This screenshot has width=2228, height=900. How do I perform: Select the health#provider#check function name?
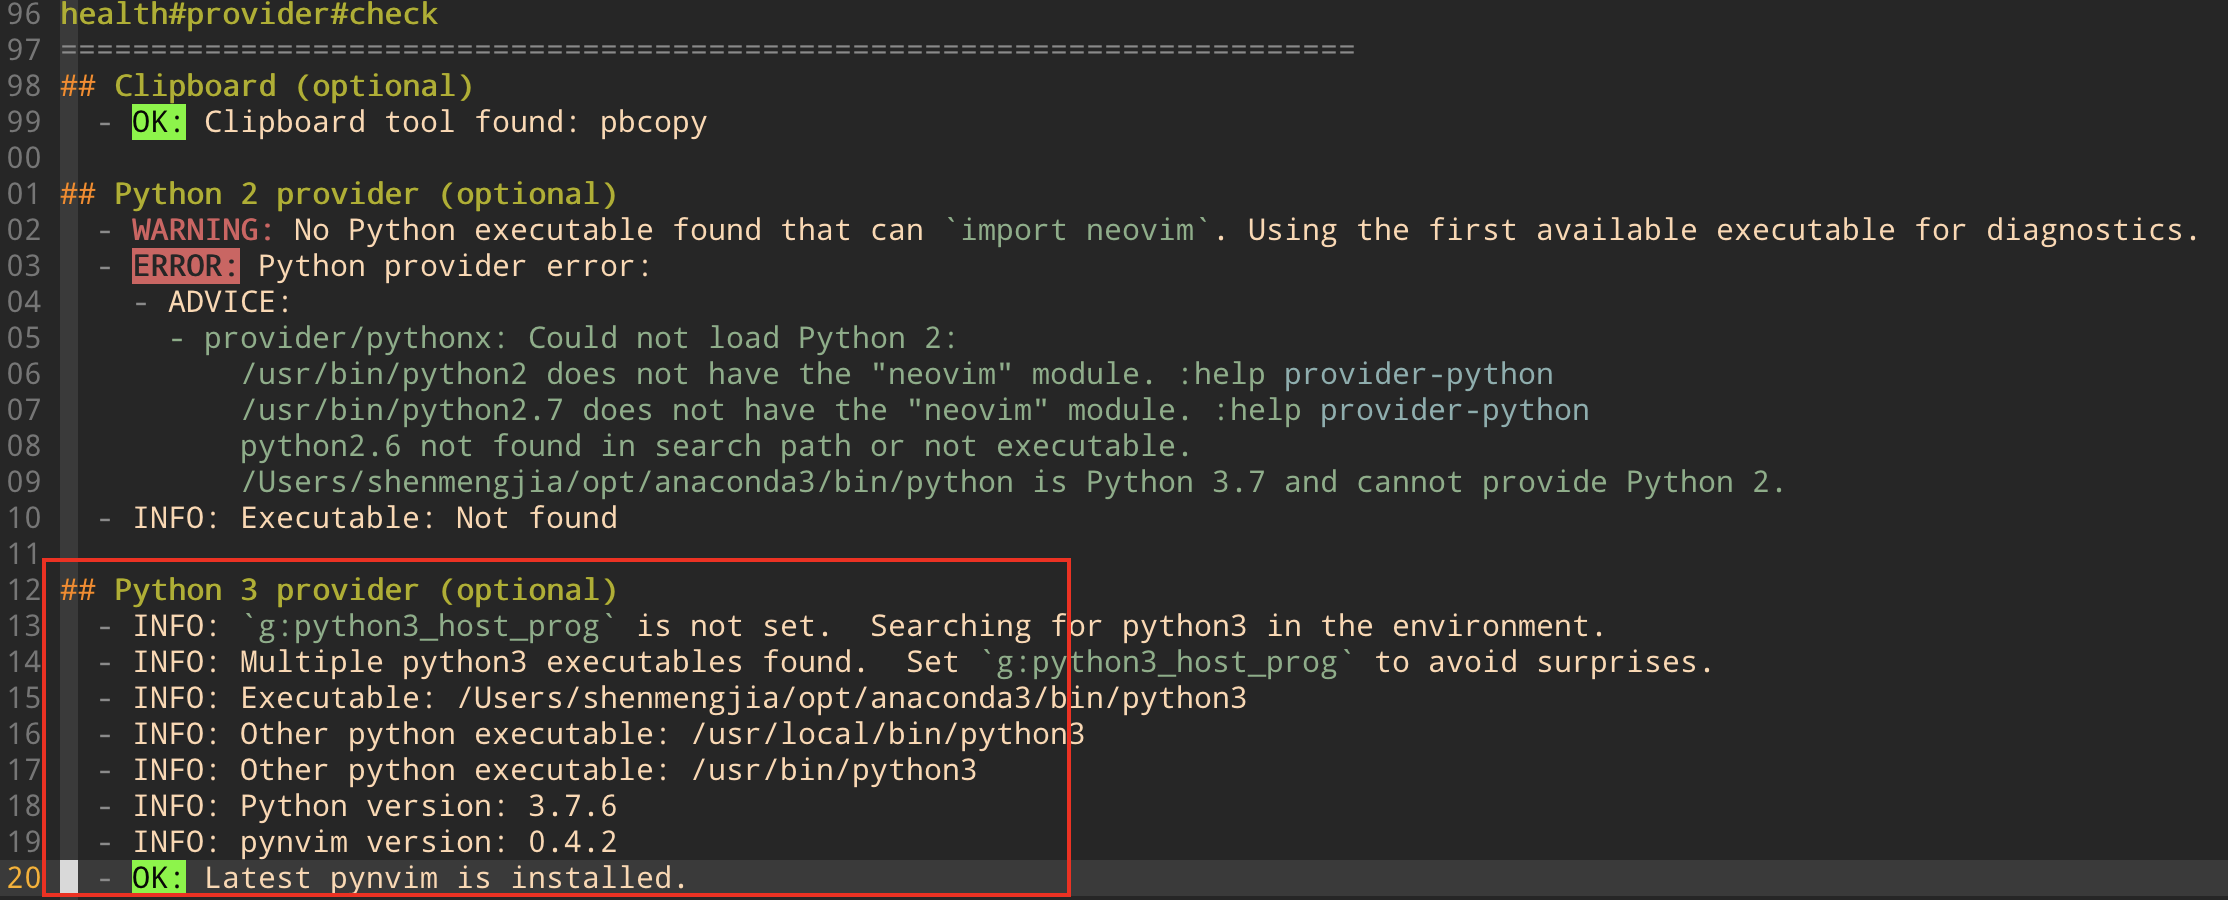(x=248, y=14)
